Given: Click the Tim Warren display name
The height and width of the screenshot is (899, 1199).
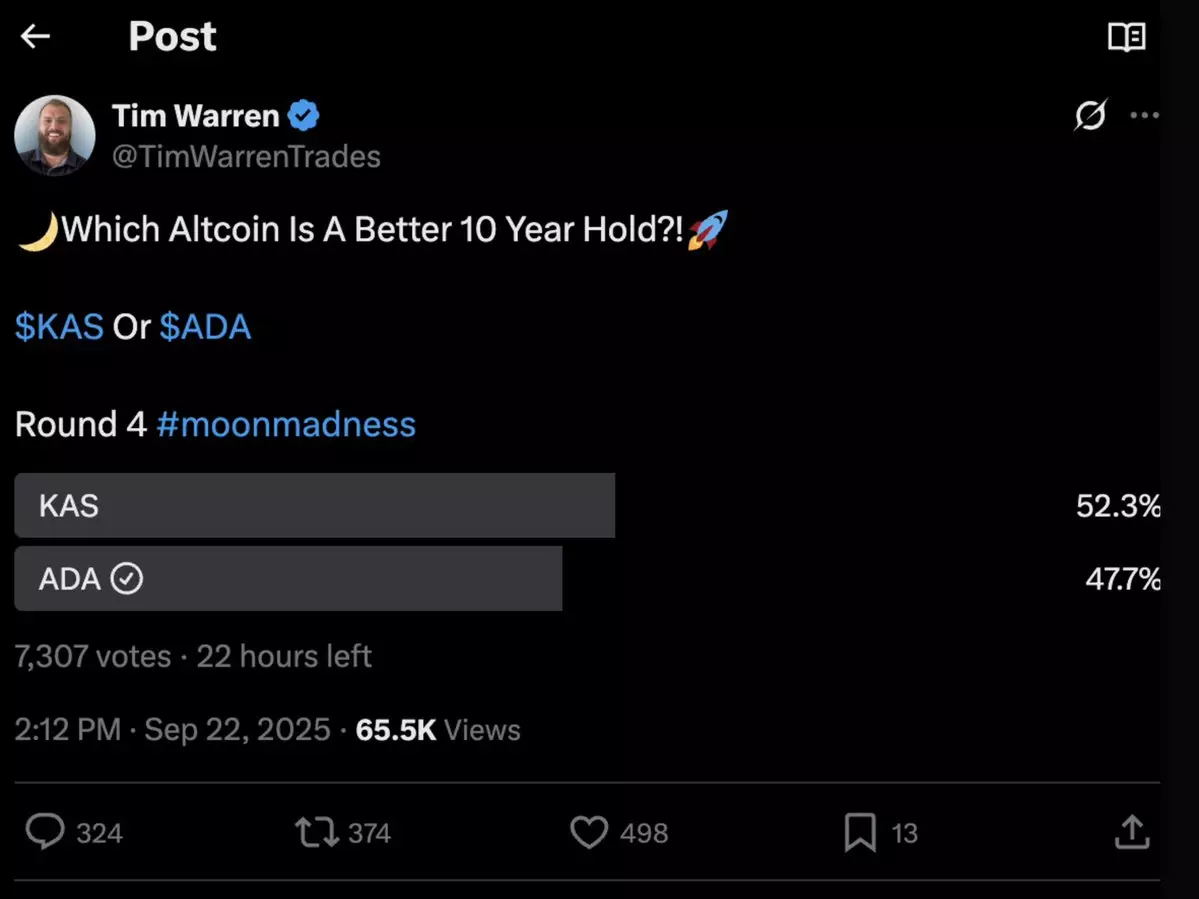Looking at the screenshot, I should 196,116.
